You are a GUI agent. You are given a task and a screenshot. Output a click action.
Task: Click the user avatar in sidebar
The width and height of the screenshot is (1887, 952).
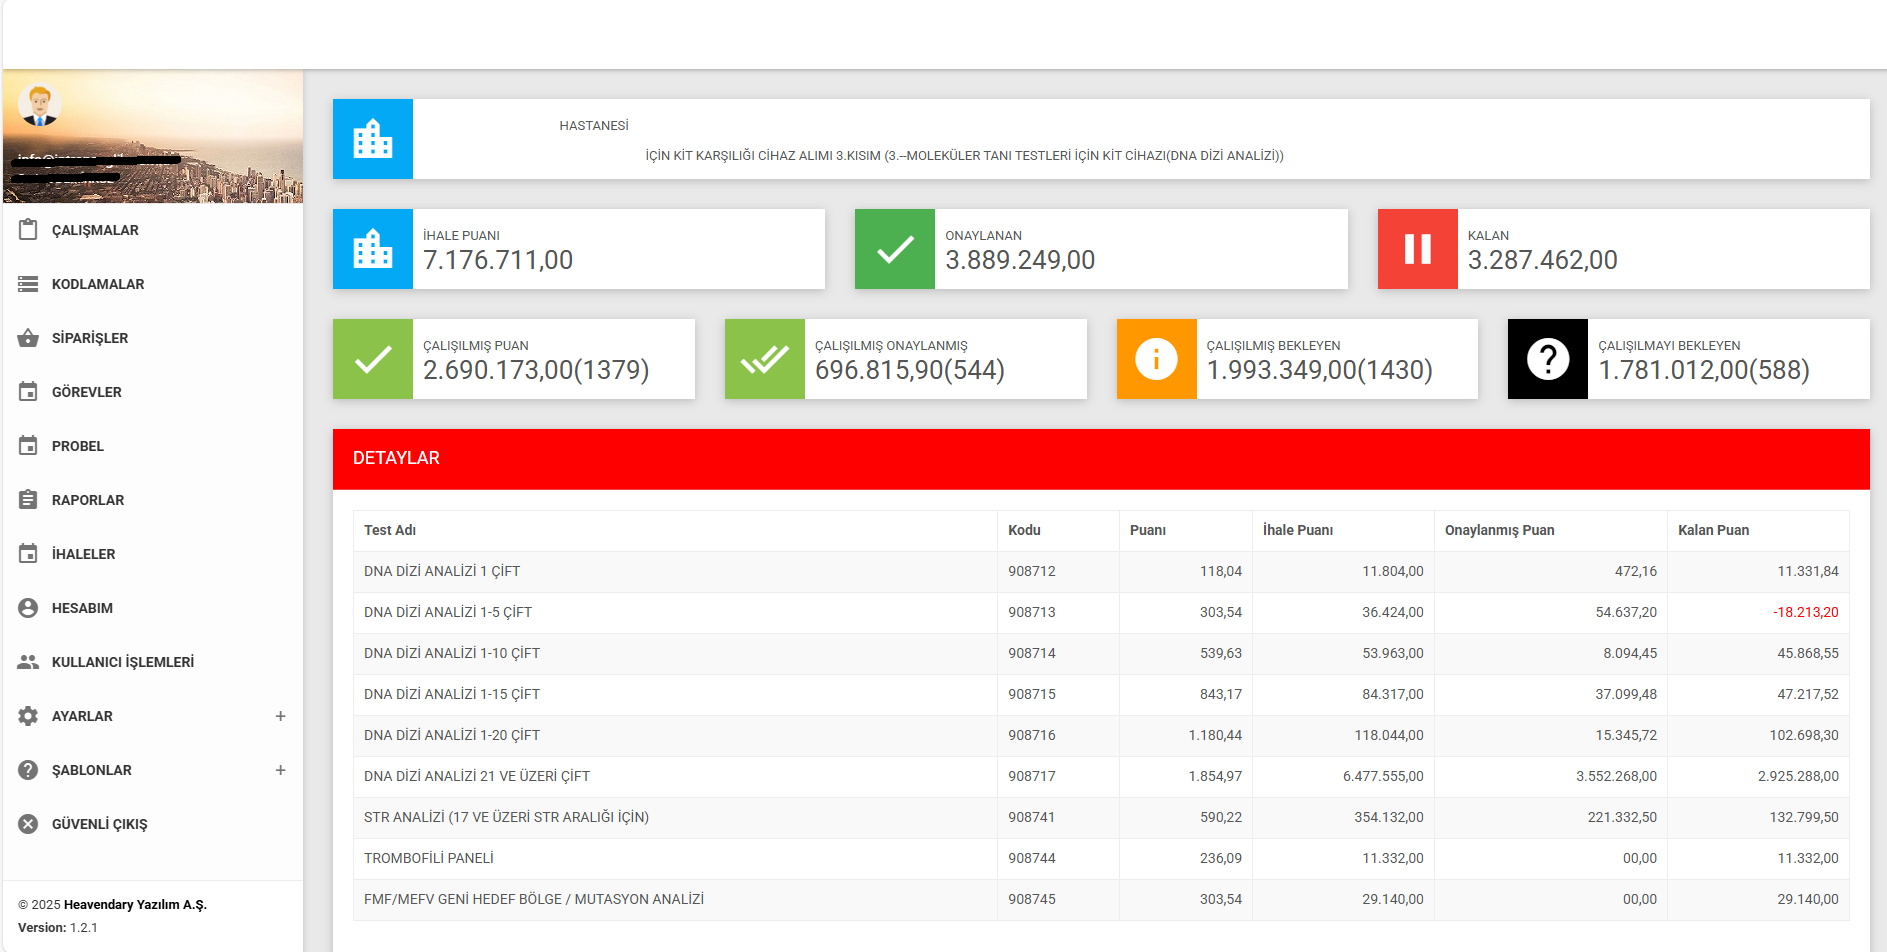(40, 105)
